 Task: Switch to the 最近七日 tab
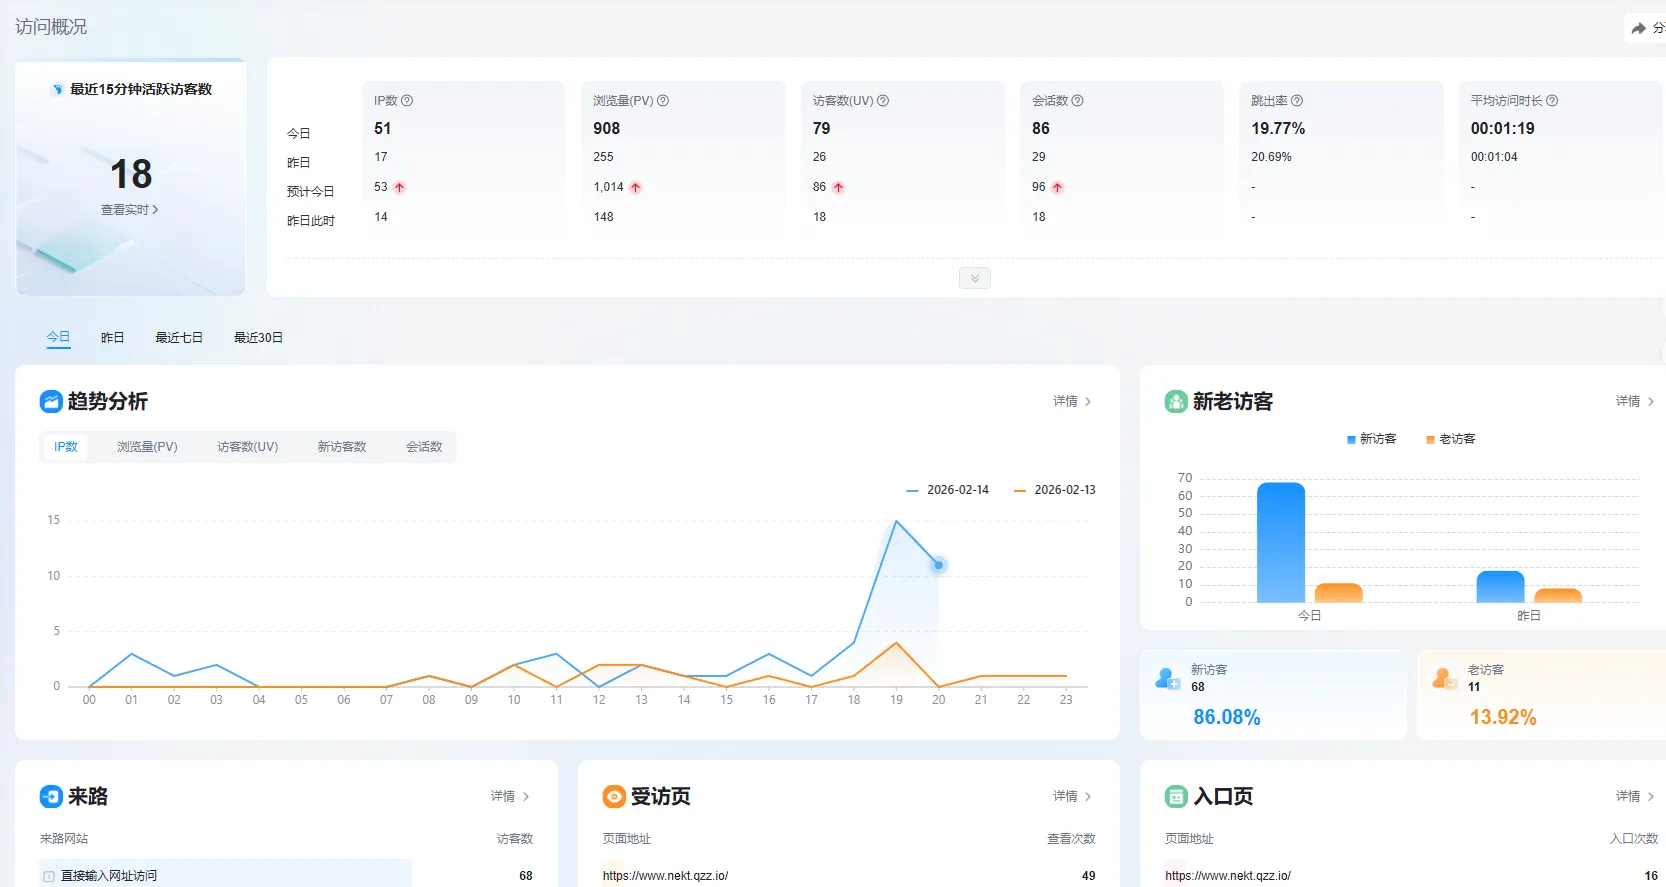pyautogui.click(x=179, y=338)
